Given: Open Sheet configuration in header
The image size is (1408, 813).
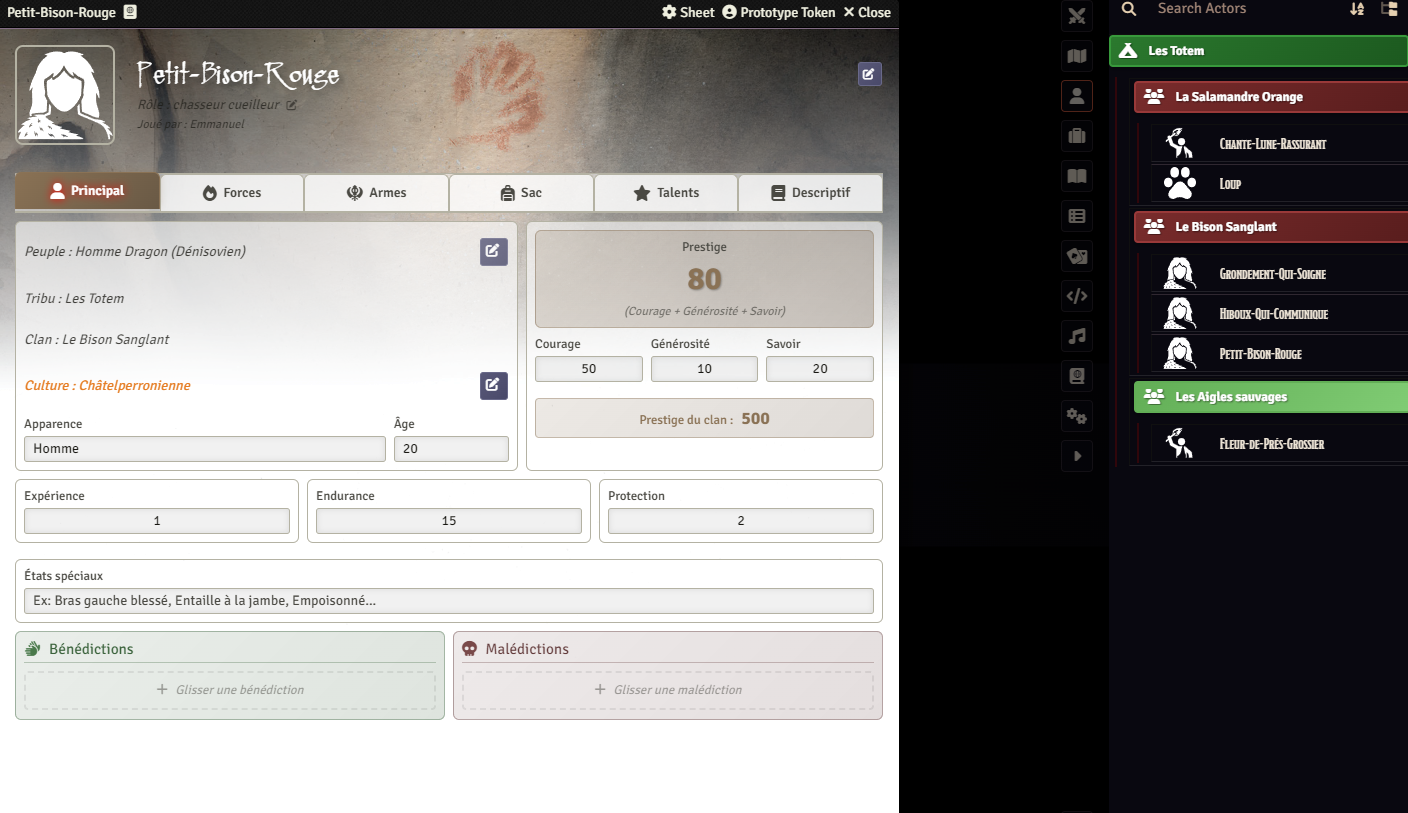Looking at the screenshot, I should [x=688, y=13].
